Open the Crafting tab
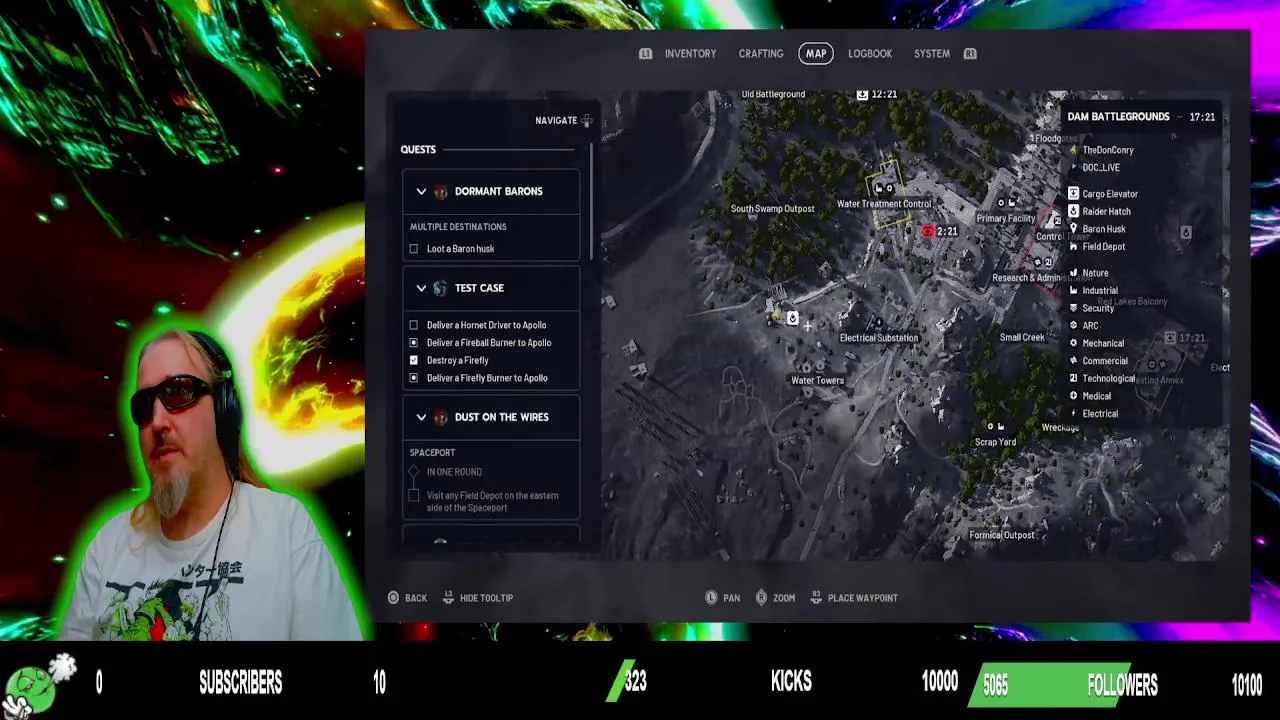The height and width of the screenshot is (720, 1280). (761, 54)
